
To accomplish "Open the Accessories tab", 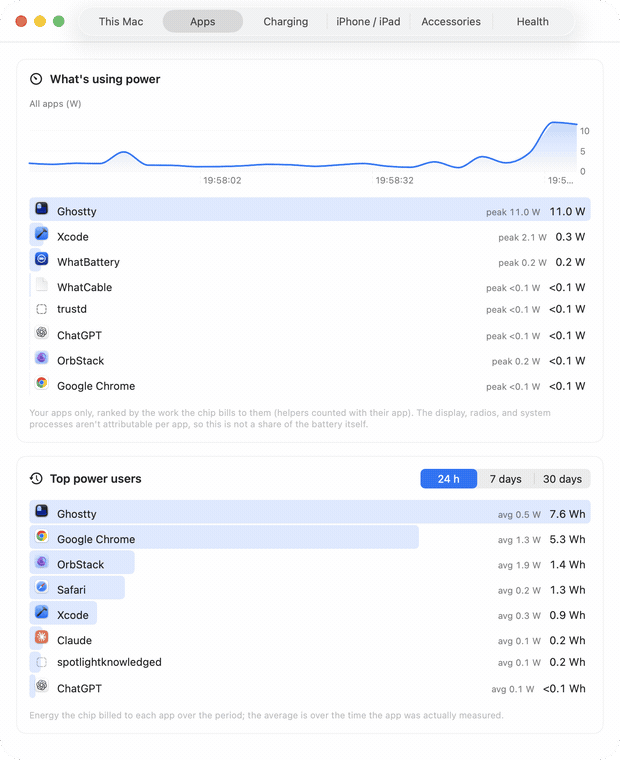I will (451, 22).
